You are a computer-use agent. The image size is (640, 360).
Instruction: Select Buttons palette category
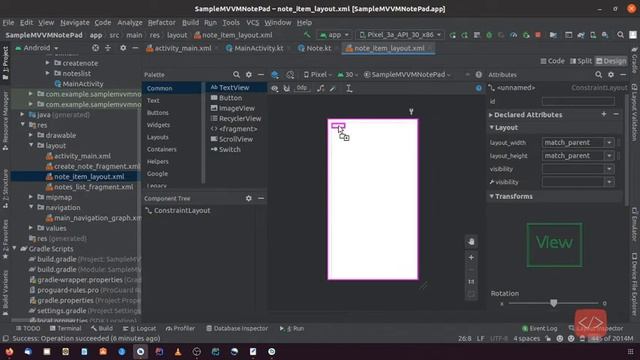coord(158,113)
